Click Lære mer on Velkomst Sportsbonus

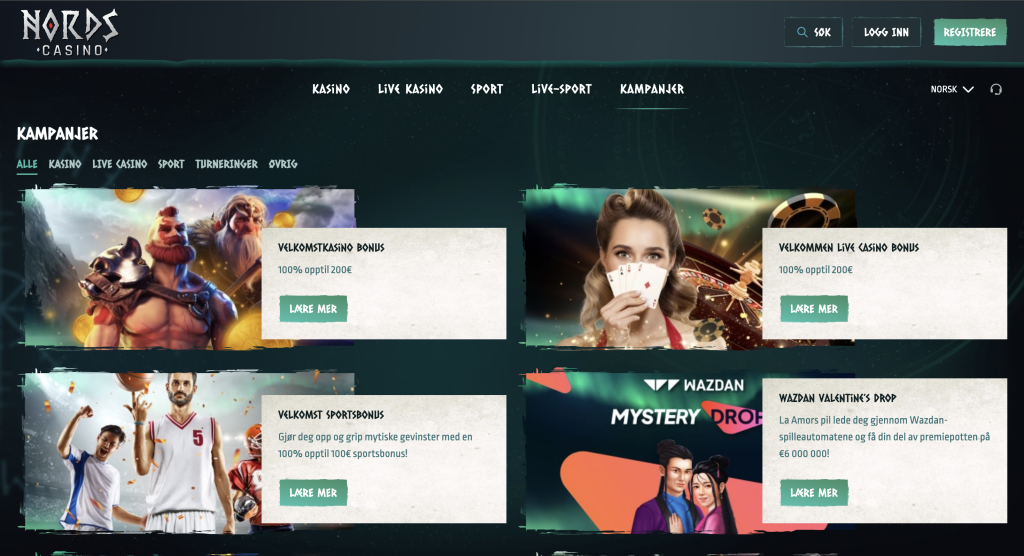313,493
